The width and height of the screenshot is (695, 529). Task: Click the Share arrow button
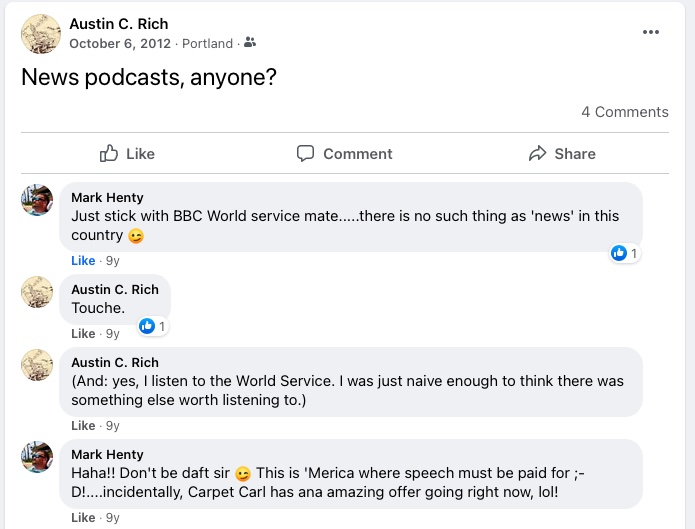pos(562,153)
